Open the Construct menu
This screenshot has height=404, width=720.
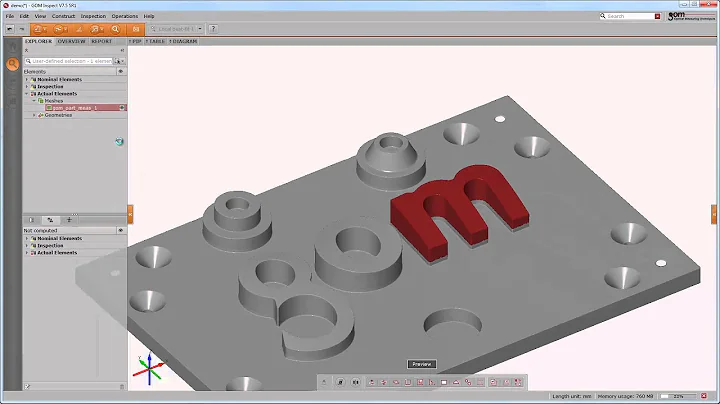pos(63,16)
